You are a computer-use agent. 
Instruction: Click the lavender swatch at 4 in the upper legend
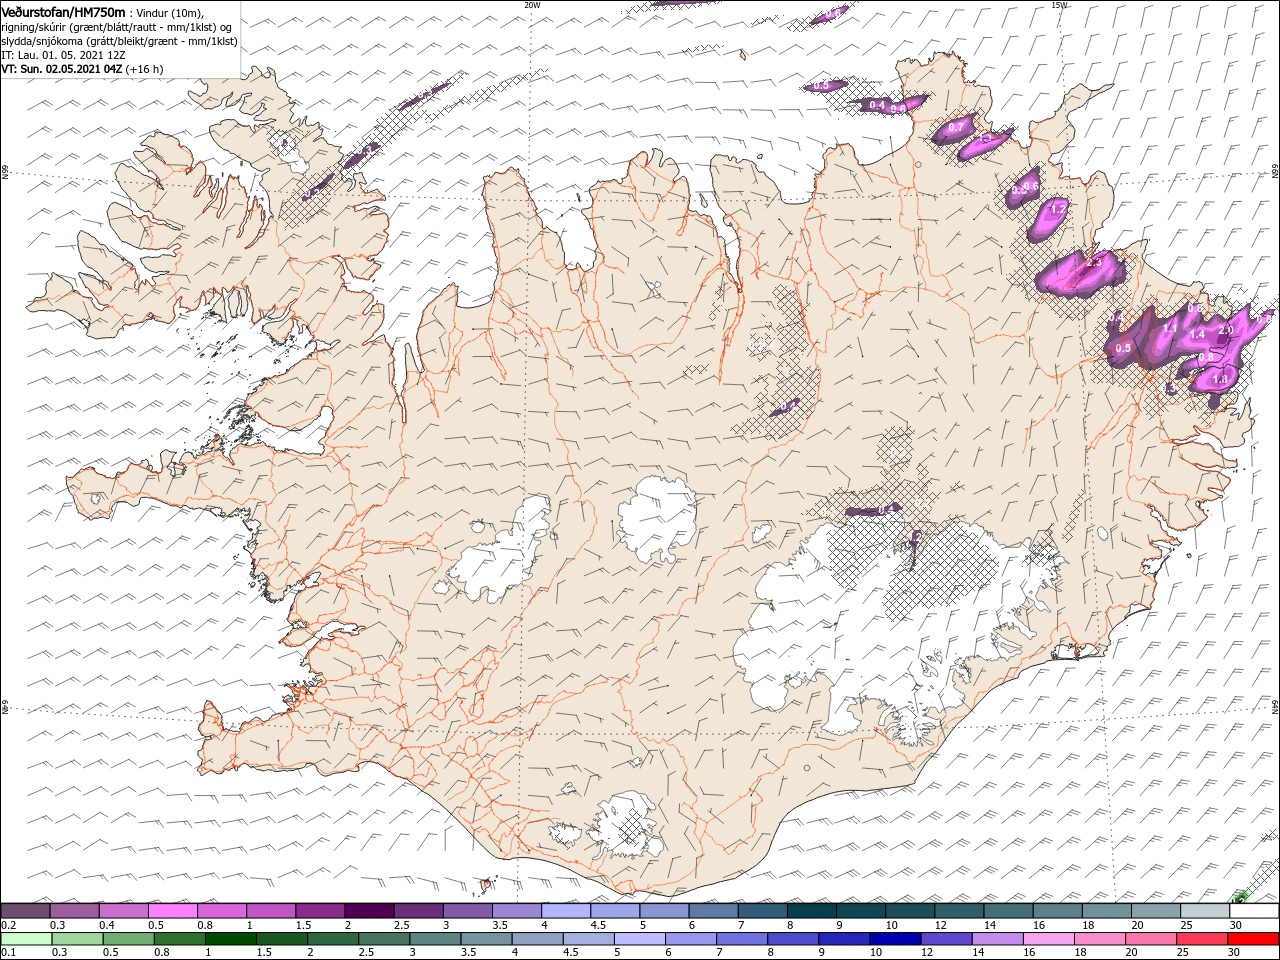pyautogui.click(x=565, y=911)
